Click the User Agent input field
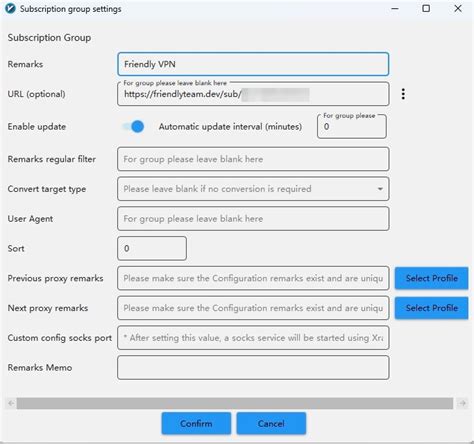Image resolution: width=474 pixels, height=444 pixels. point(253,219)
